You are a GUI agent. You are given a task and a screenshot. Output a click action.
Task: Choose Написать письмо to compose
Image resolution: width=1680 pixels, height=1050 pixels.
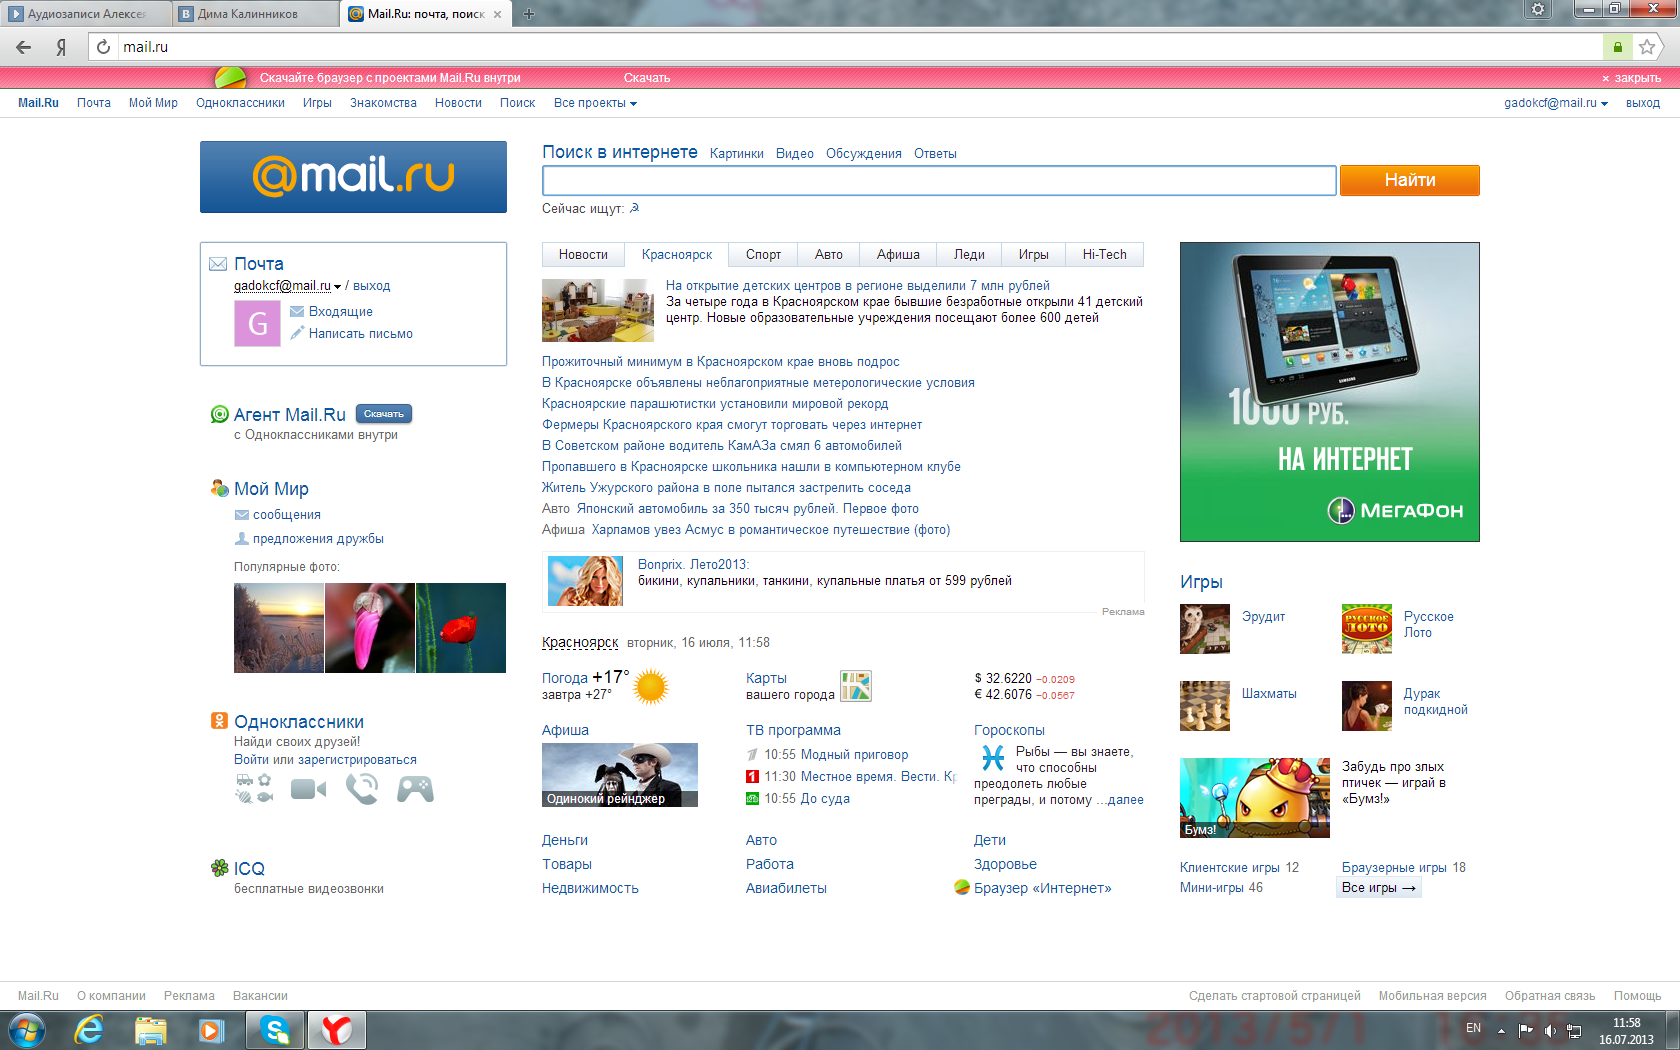tap(360, 334)
